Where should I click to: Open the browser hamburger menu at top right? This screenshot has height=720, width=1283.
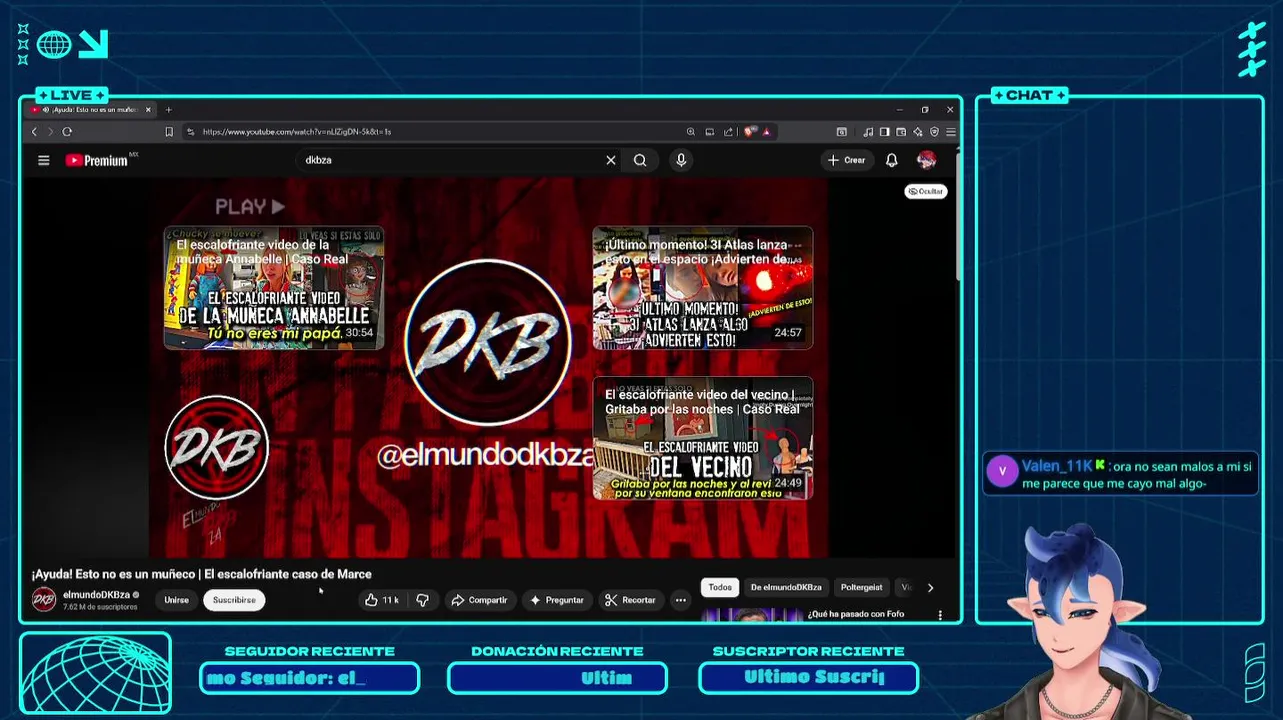click(951, 132)
